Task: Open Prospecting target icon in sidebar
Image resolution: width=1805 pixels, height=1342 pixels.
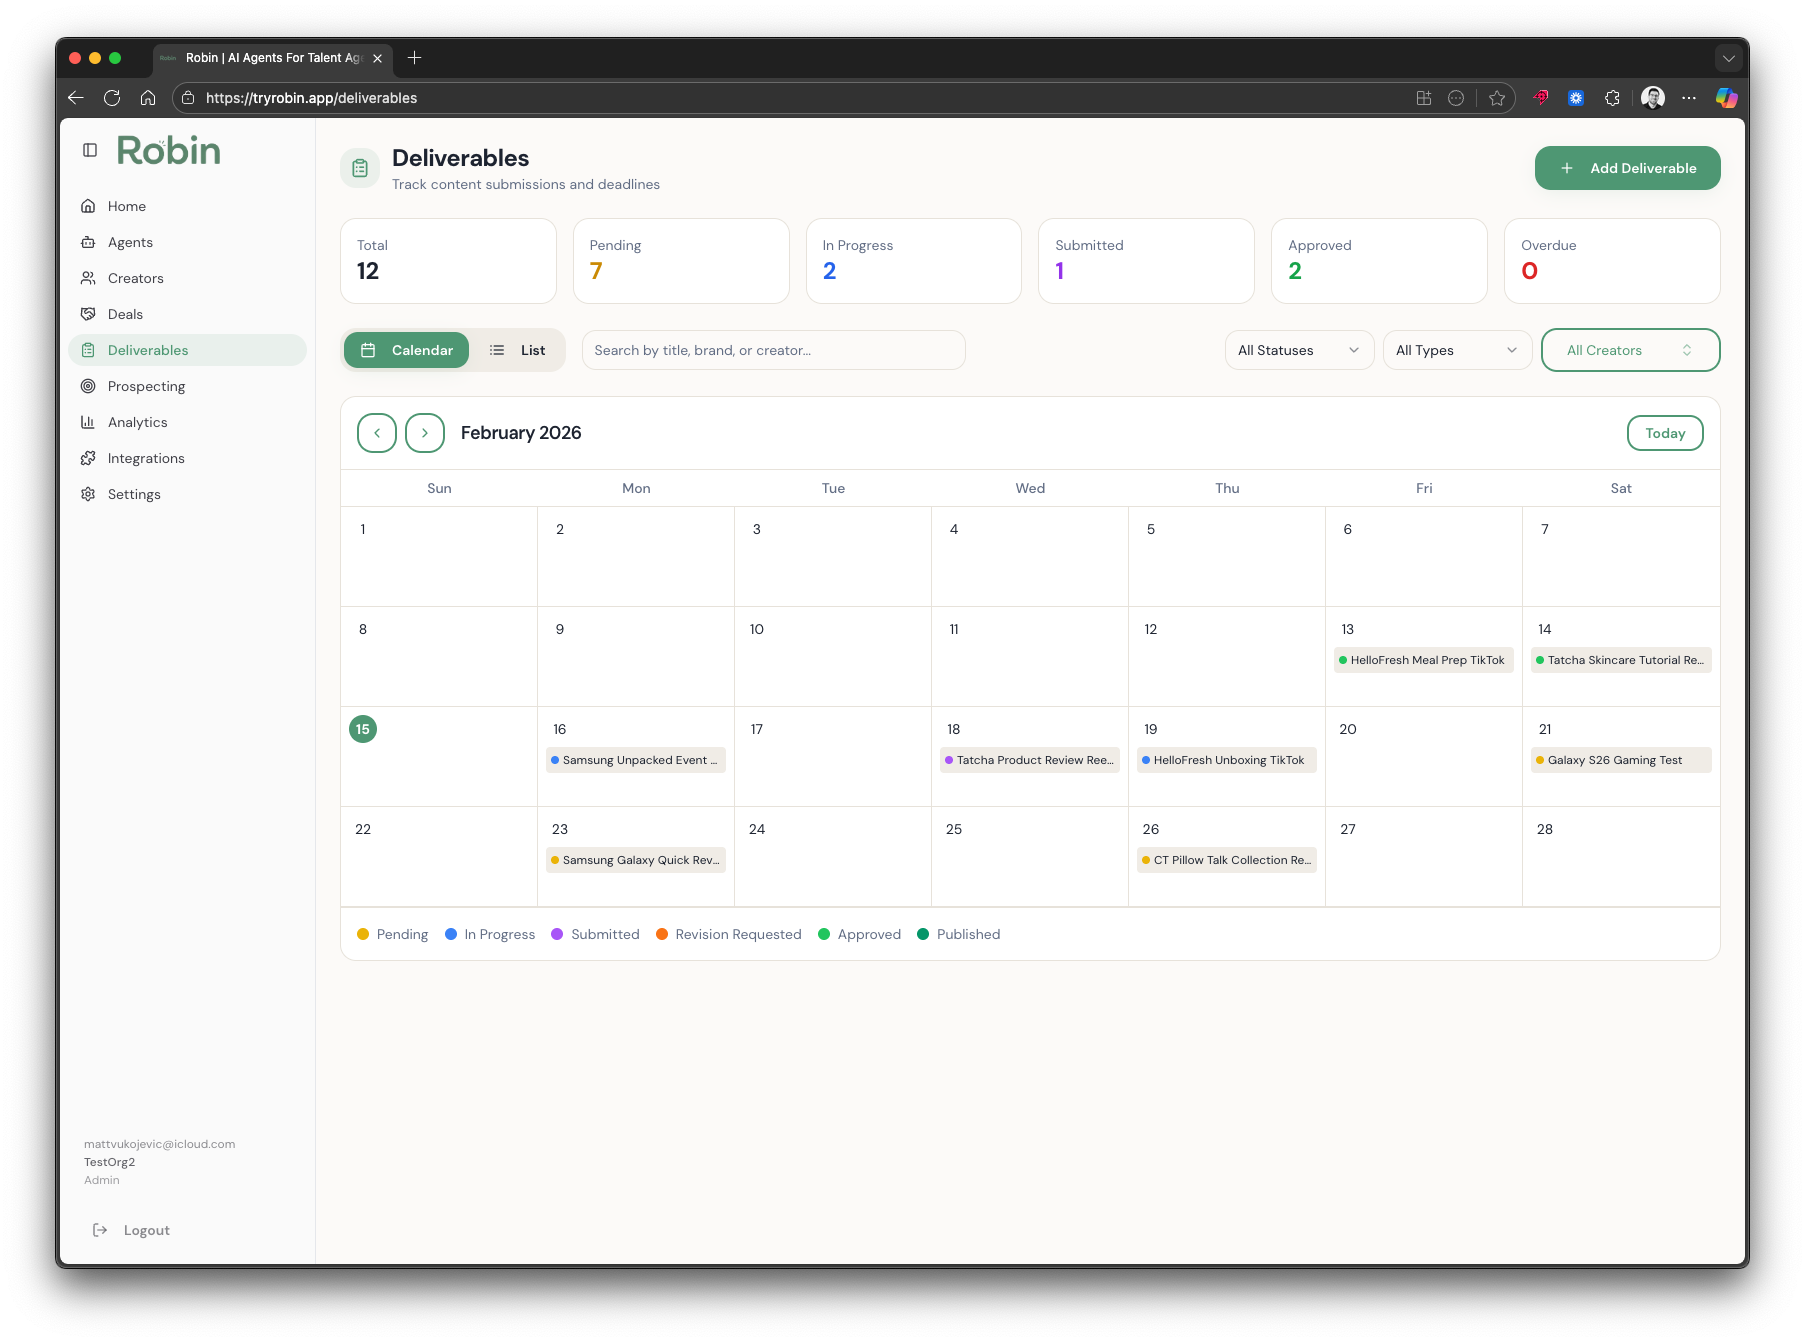Action: click(x=88, y=386)
